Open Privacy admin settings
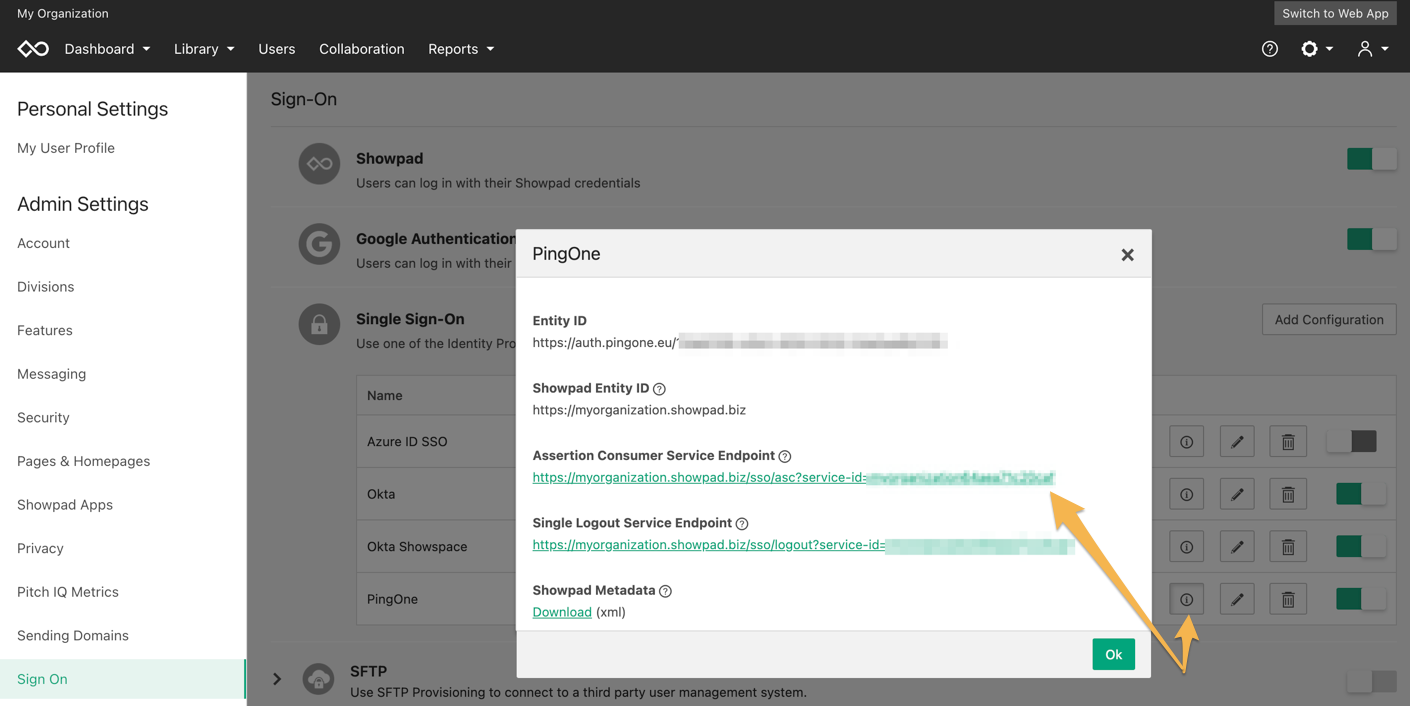Image resolution: width=1410 pixels, height=706 pixels. click(x=40, y=548)
